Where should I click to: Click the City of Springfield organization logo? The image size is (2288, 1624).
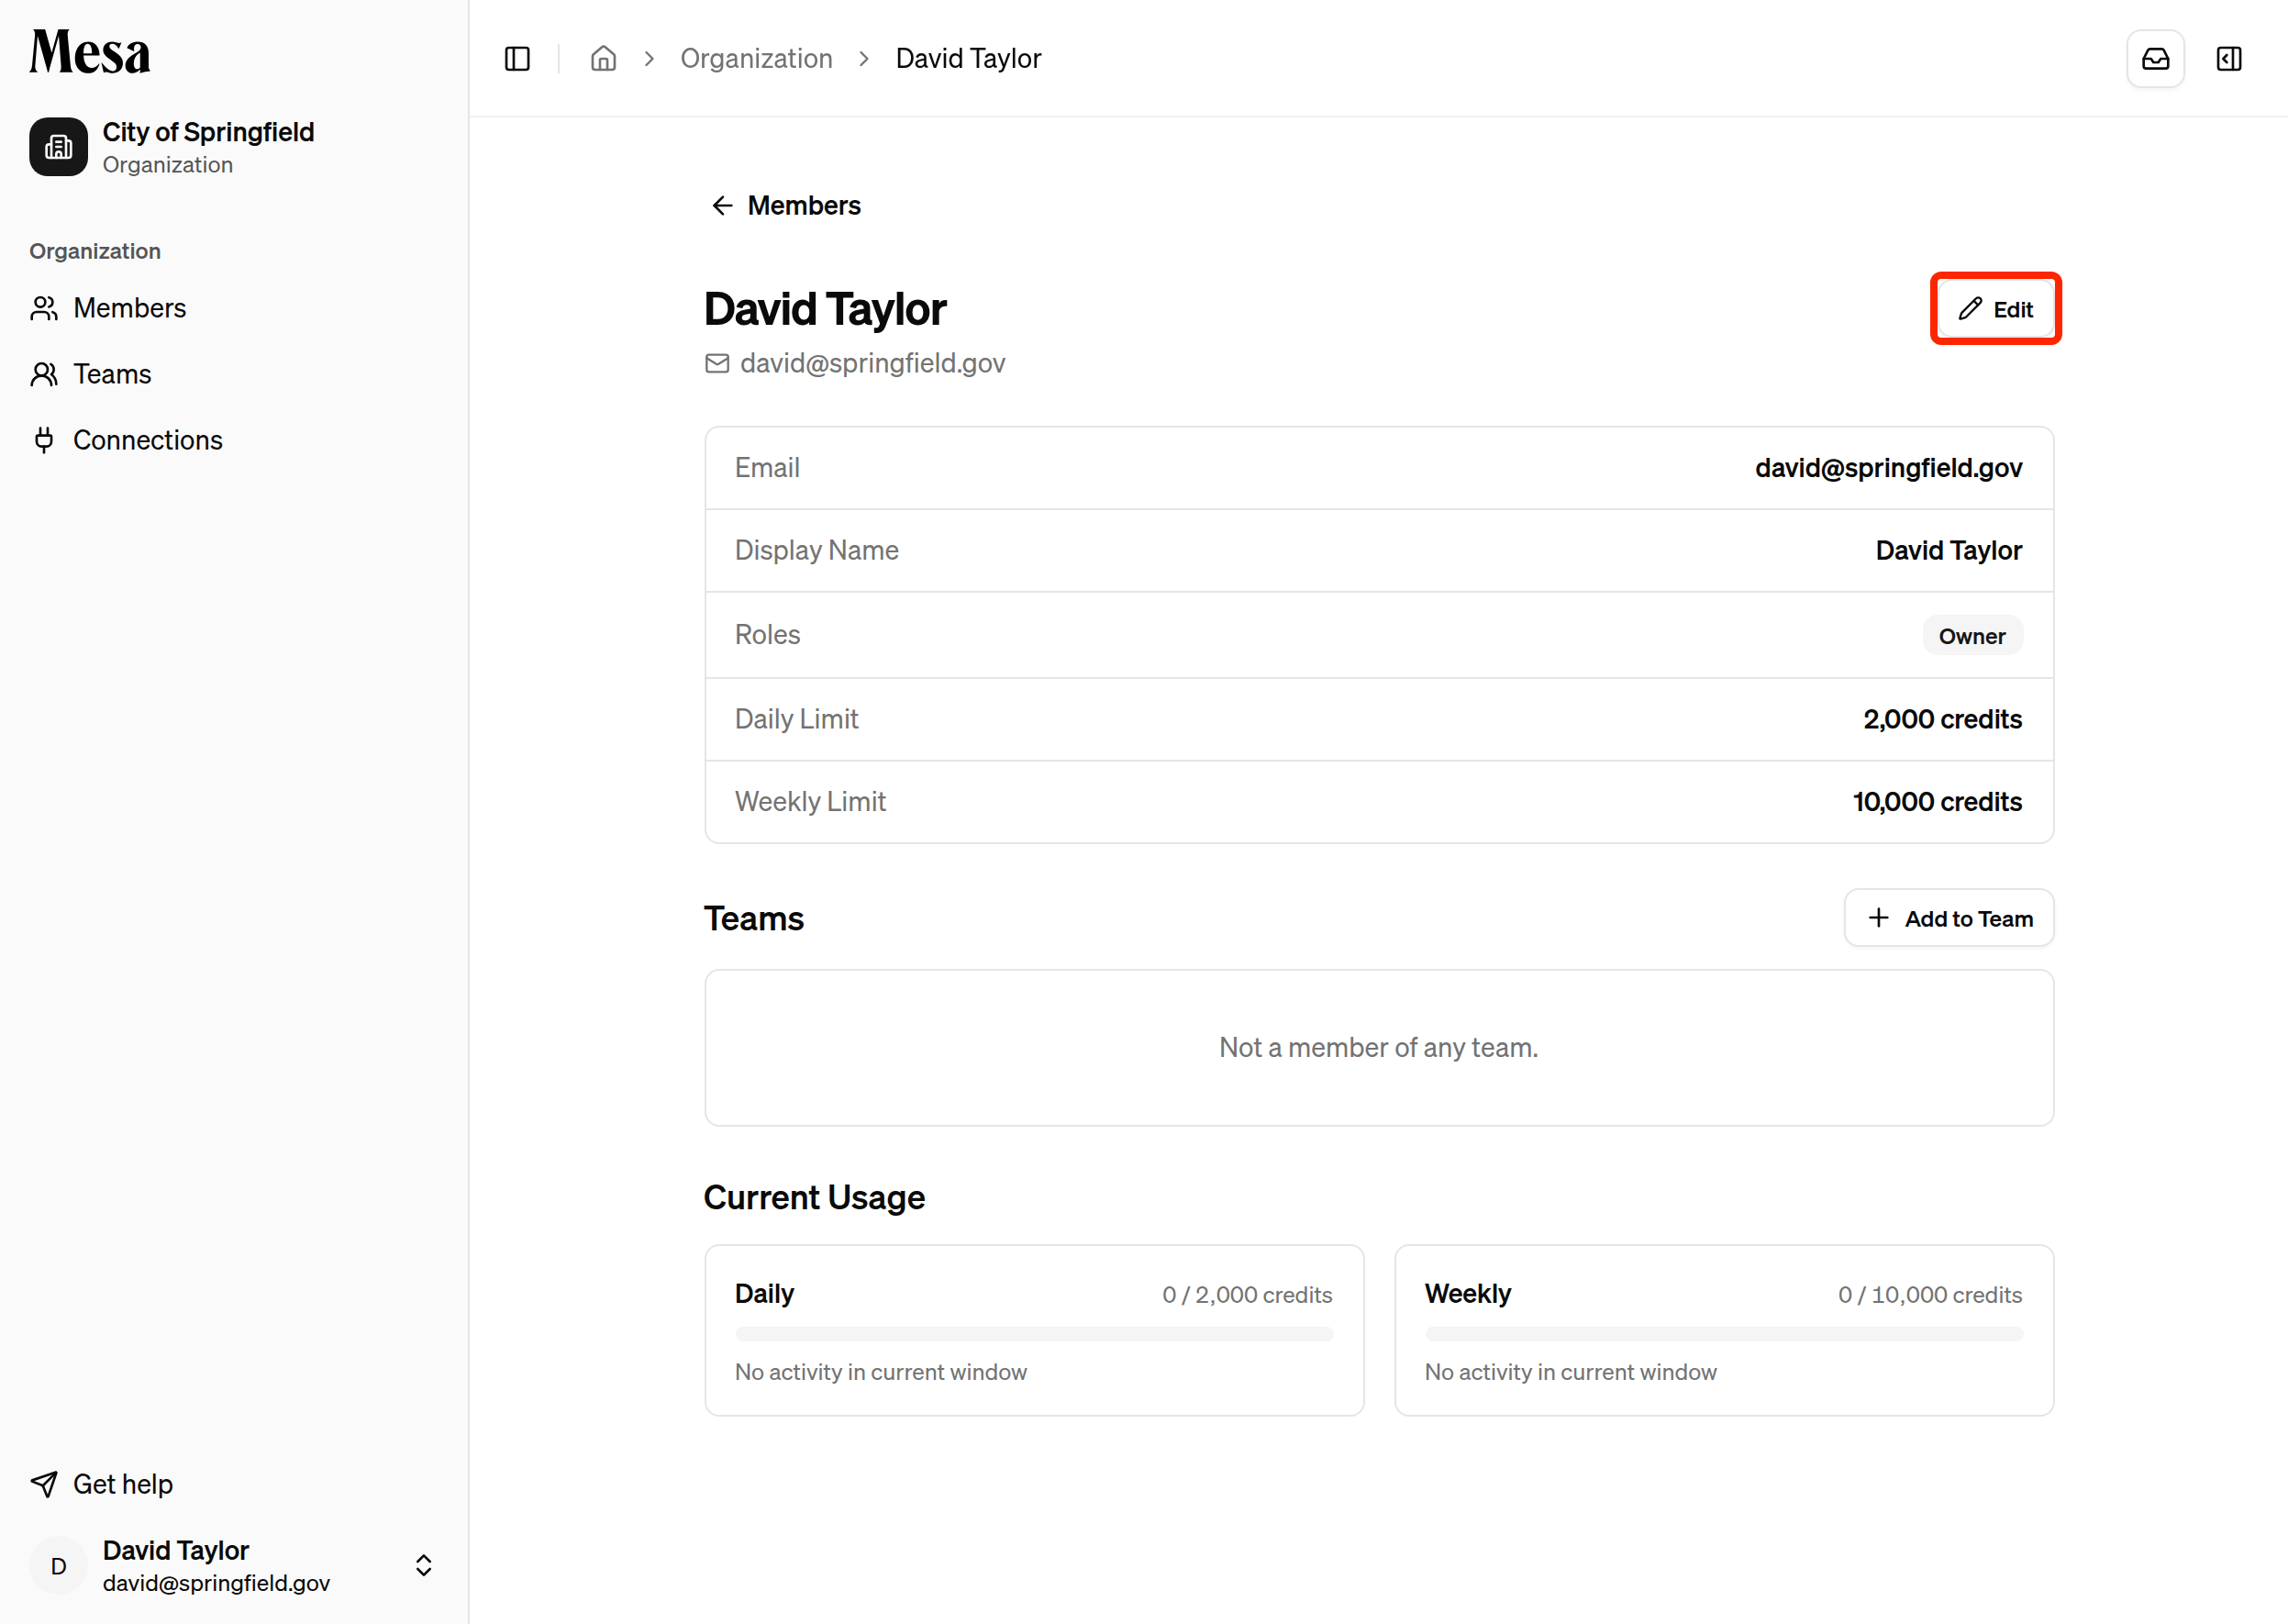58,147
